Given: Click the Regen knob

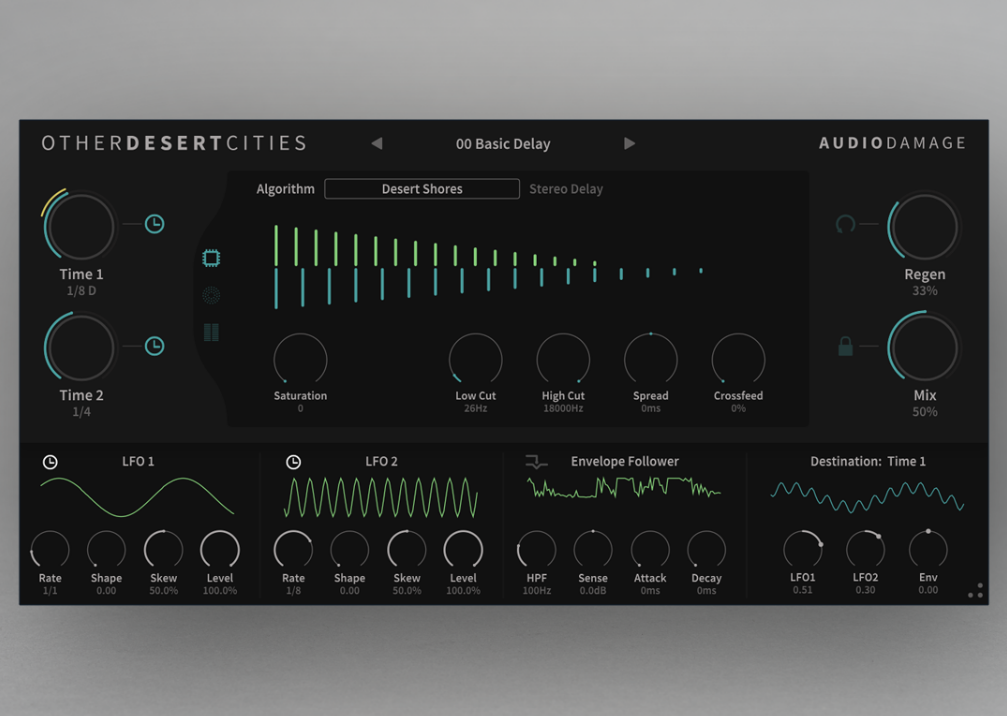Looking at the screenshot, I should coord(924,227).
